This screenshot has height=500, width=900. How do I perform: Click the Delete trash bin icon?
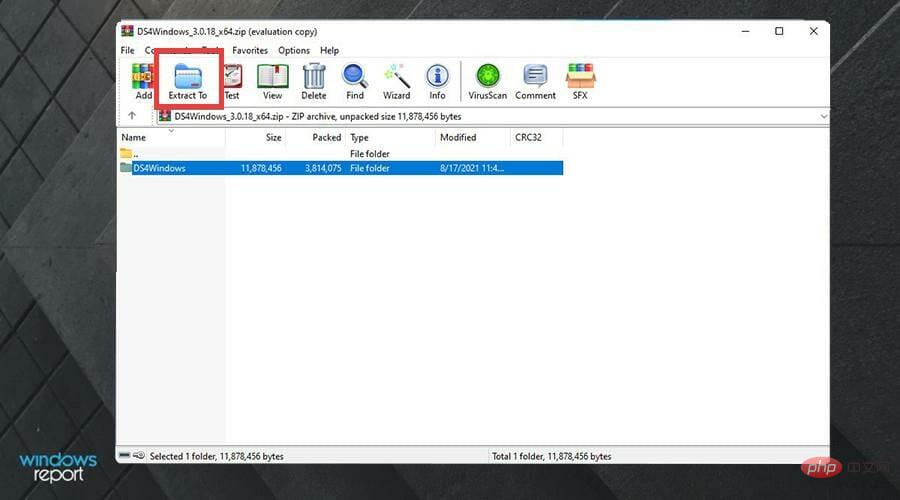314,81
